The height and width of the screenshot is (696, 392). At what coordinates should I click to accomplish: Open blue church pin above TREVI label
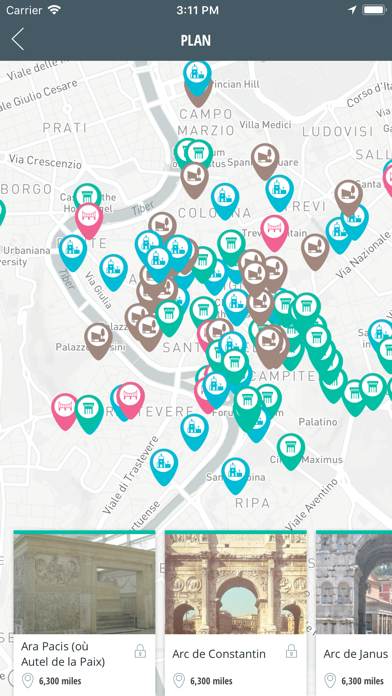click(280, 192)
